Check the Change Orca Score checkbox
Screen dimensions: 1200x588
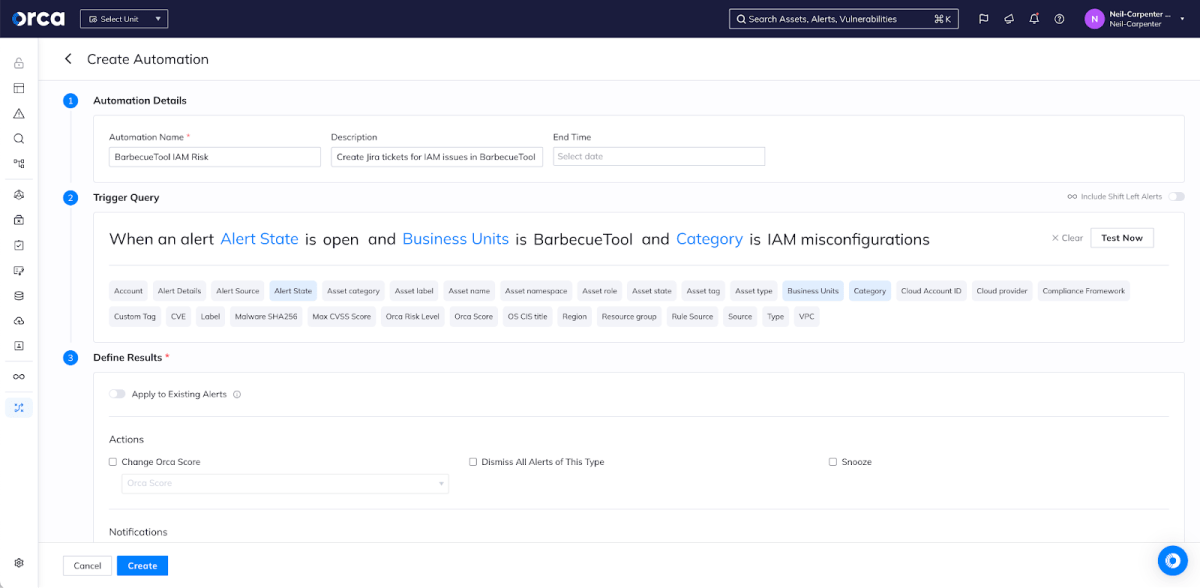tap(113, 462)
